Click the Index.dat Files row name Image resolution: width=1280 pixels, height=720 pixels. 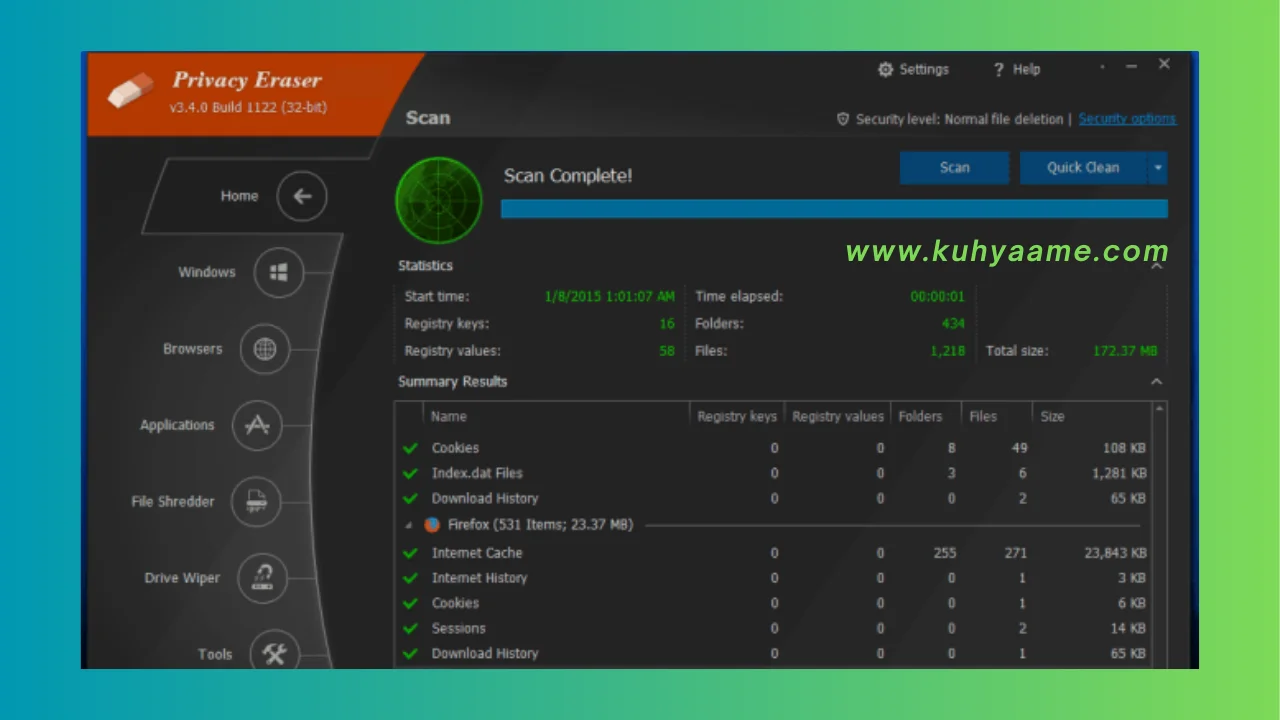tap(477, 473)
